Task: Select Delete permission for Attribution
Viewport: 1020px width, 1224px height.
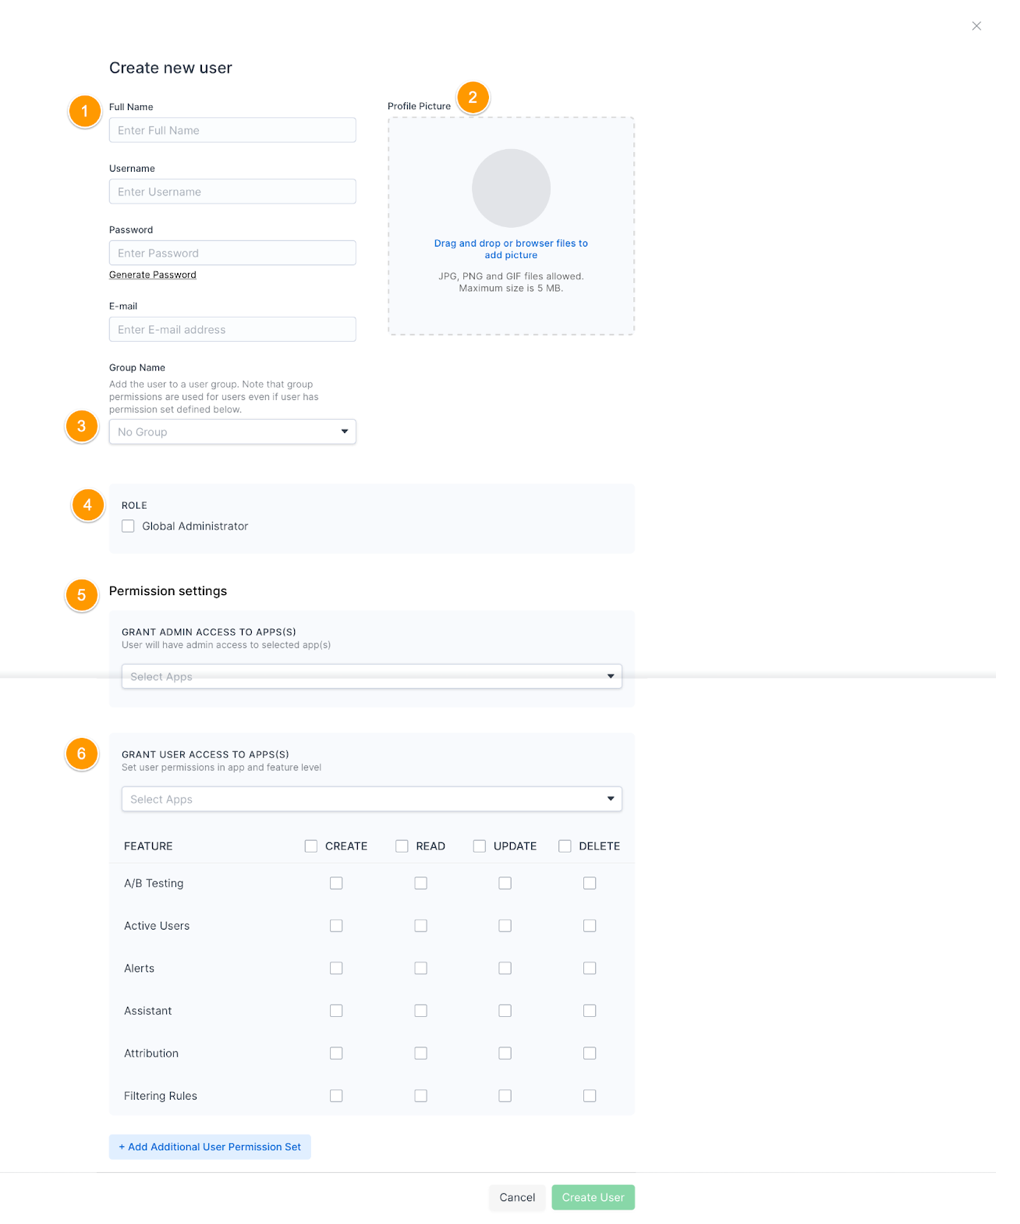Action: [590, 1053]
